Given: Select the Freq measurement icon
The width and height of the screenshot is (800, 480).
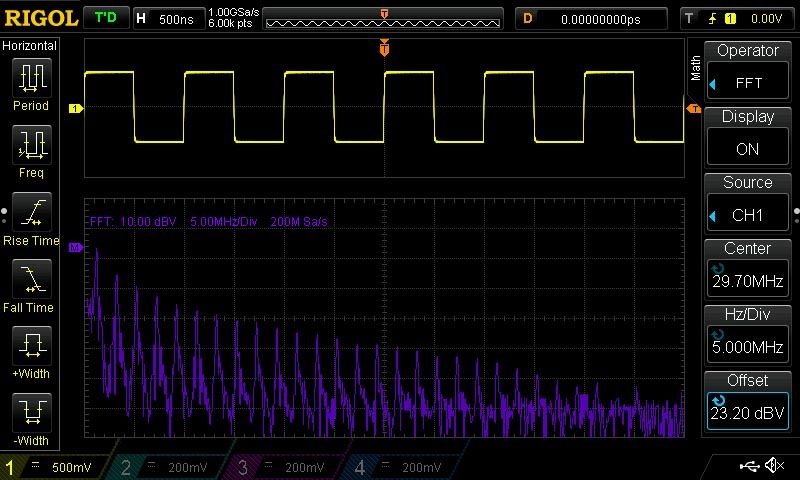Looking at the screenshot, I should 30,146.
